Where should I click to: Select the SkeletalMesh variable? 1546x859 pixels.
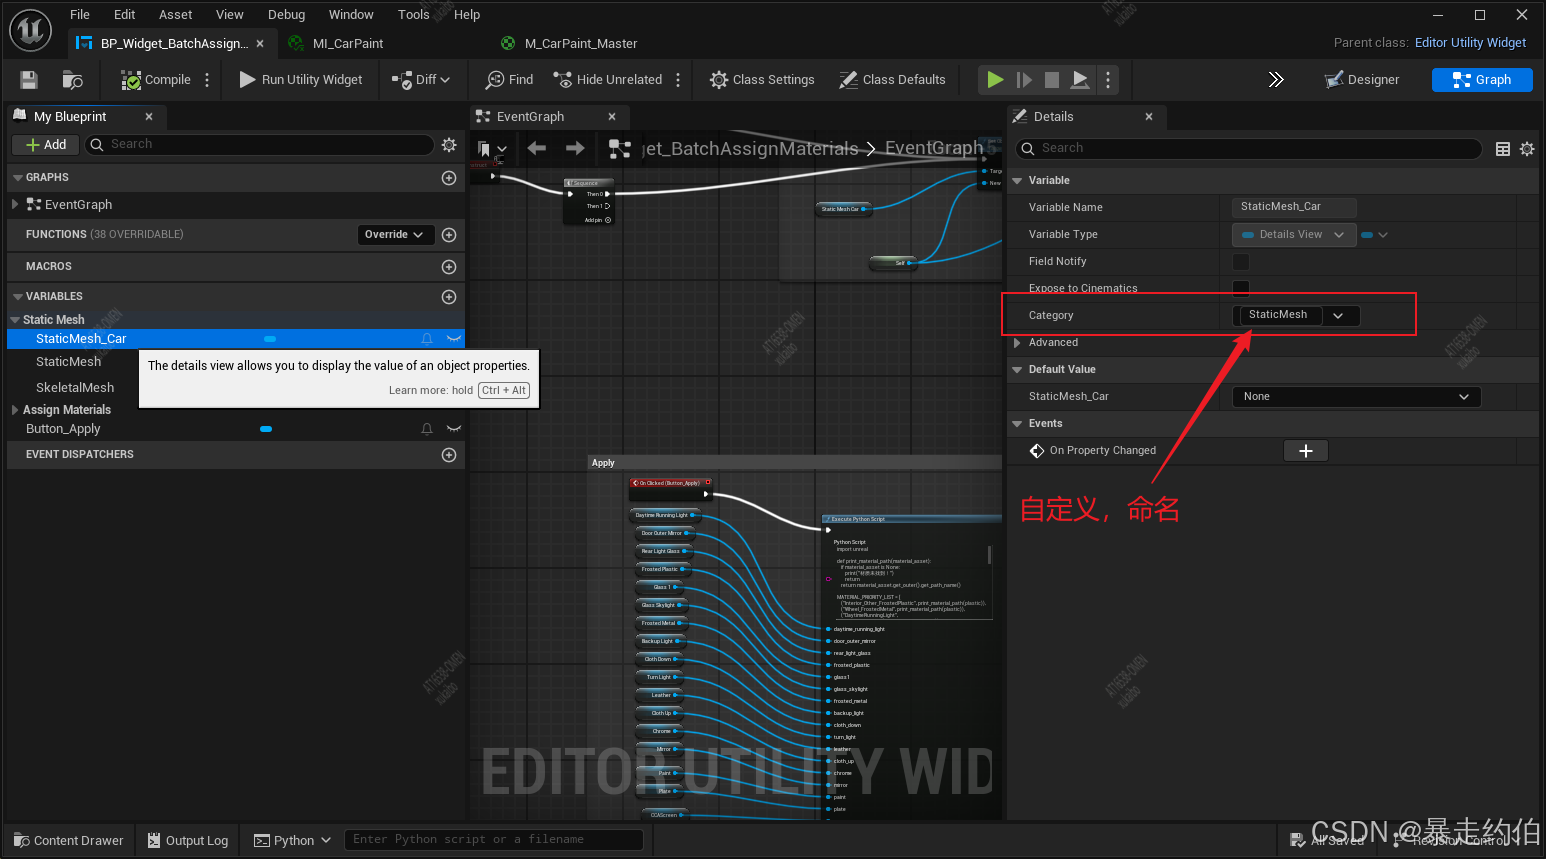(75, 388)
